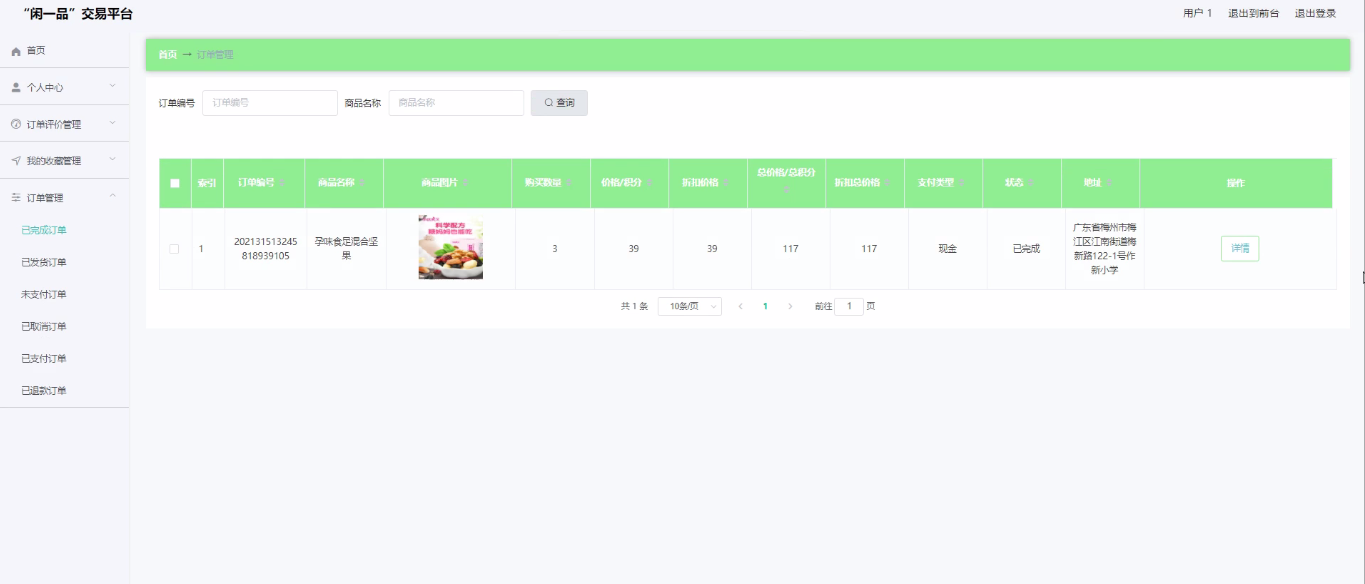Sort by 折扣价格 column arrow

pos(727,184)
